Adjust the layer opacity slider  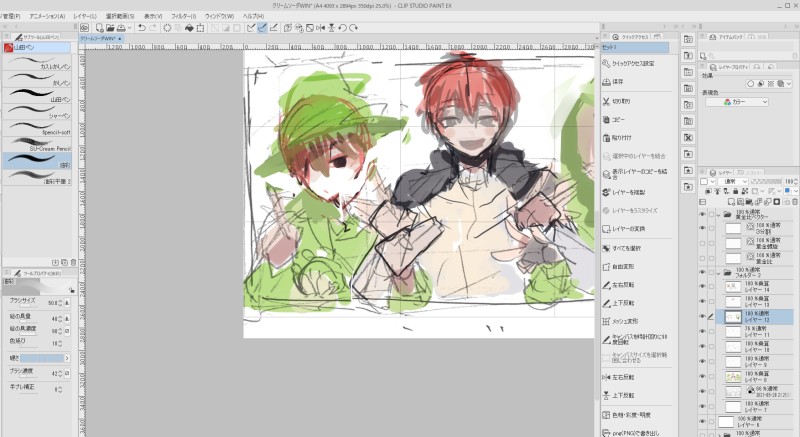(766, 181)
